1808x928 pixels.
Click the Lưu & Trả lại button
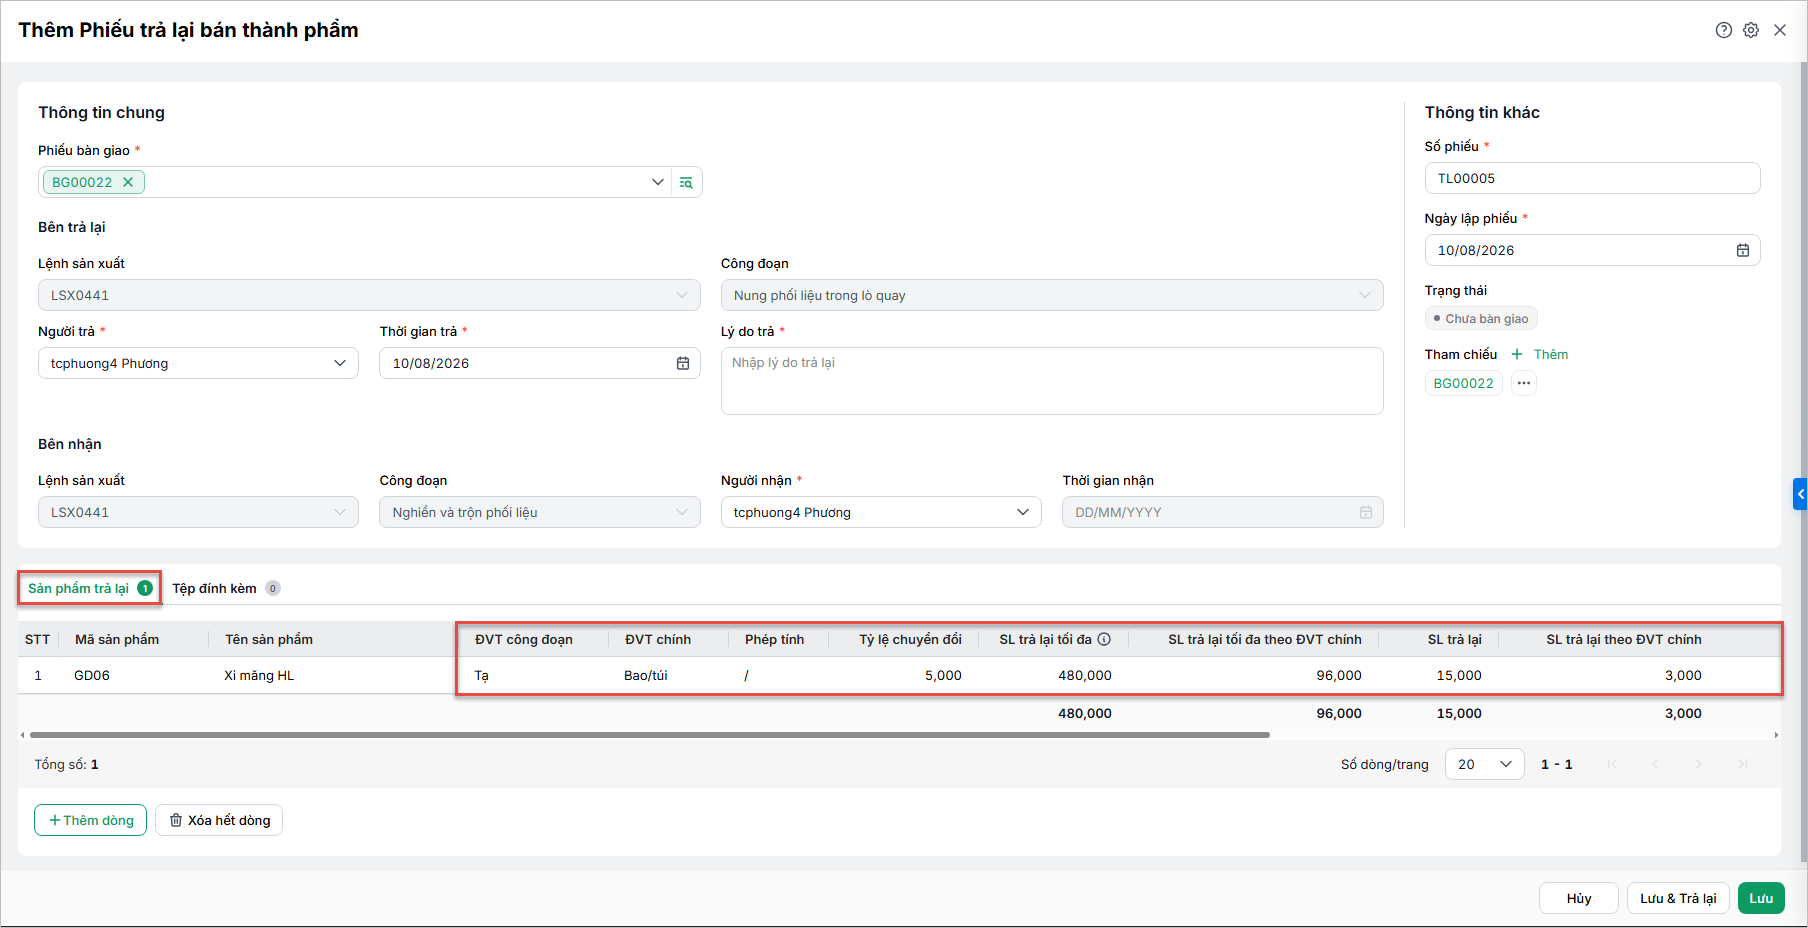1678,898
